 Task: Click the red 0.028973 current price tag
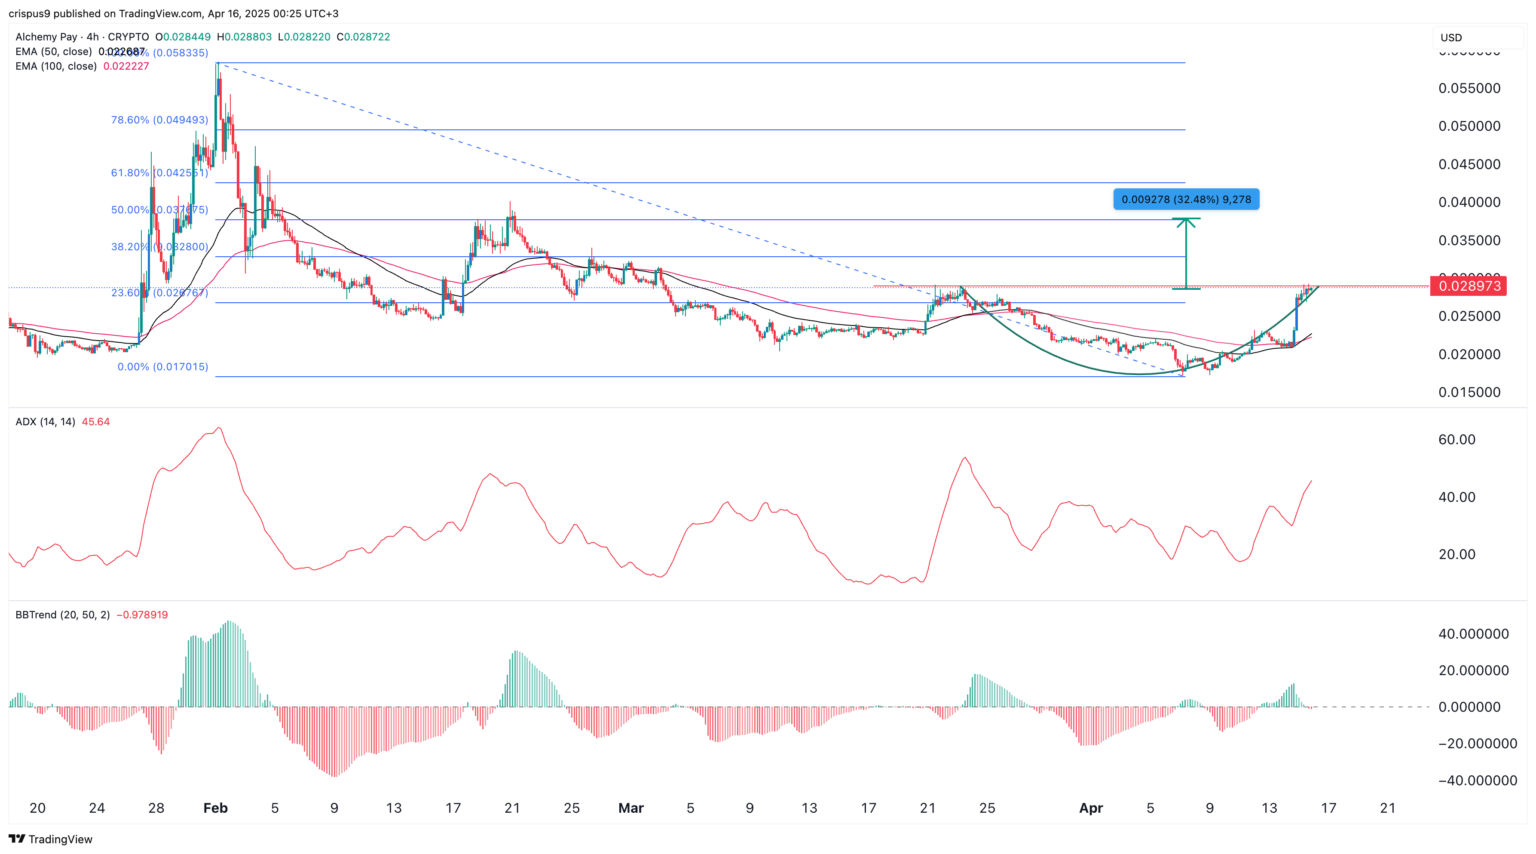(1466, 286)
